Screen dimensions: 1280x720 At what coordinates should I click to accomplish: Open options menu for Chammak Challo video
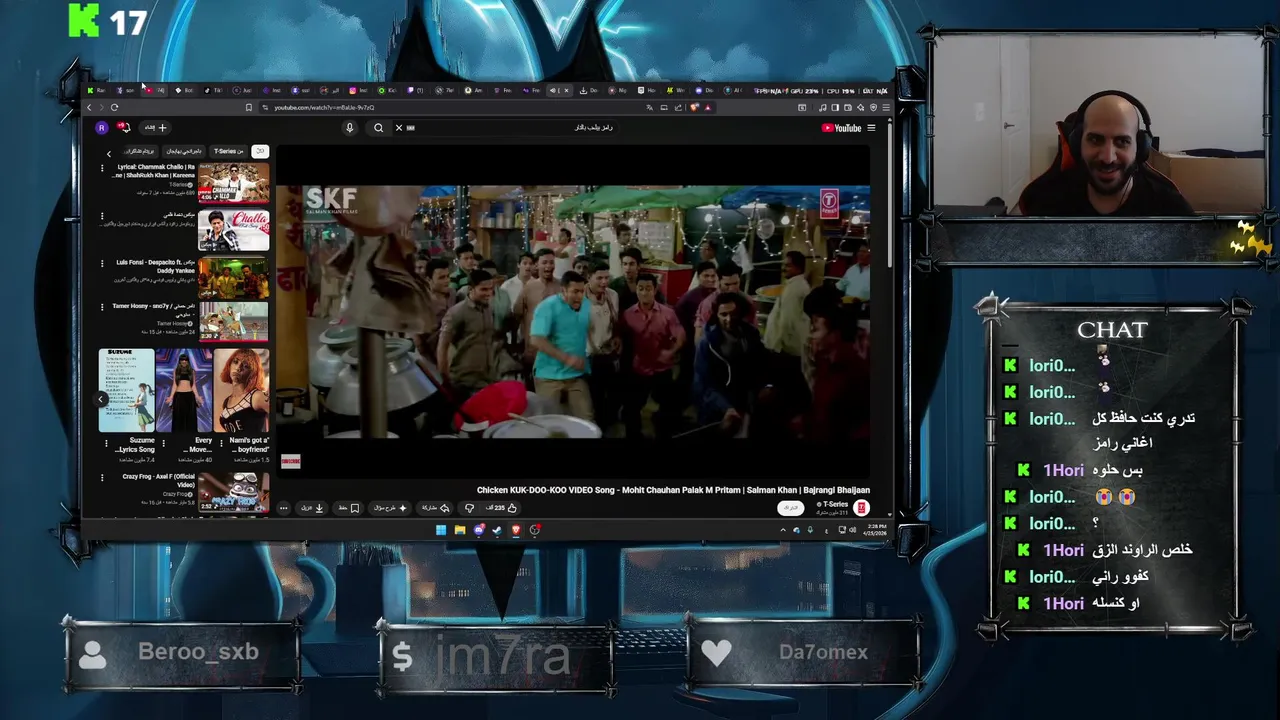[x=101, y=168]
